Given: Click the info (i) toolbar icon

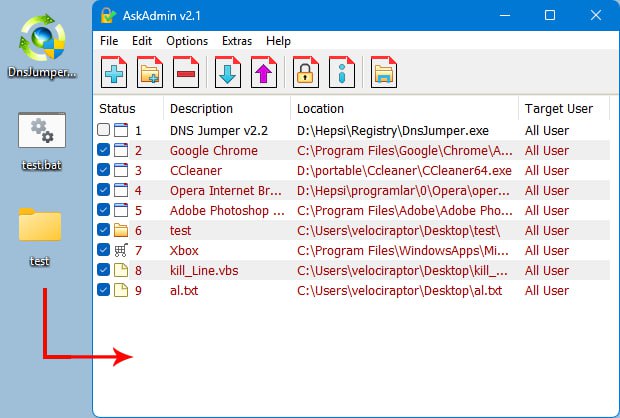Looking at the screenshot, I should click(342, 72).
